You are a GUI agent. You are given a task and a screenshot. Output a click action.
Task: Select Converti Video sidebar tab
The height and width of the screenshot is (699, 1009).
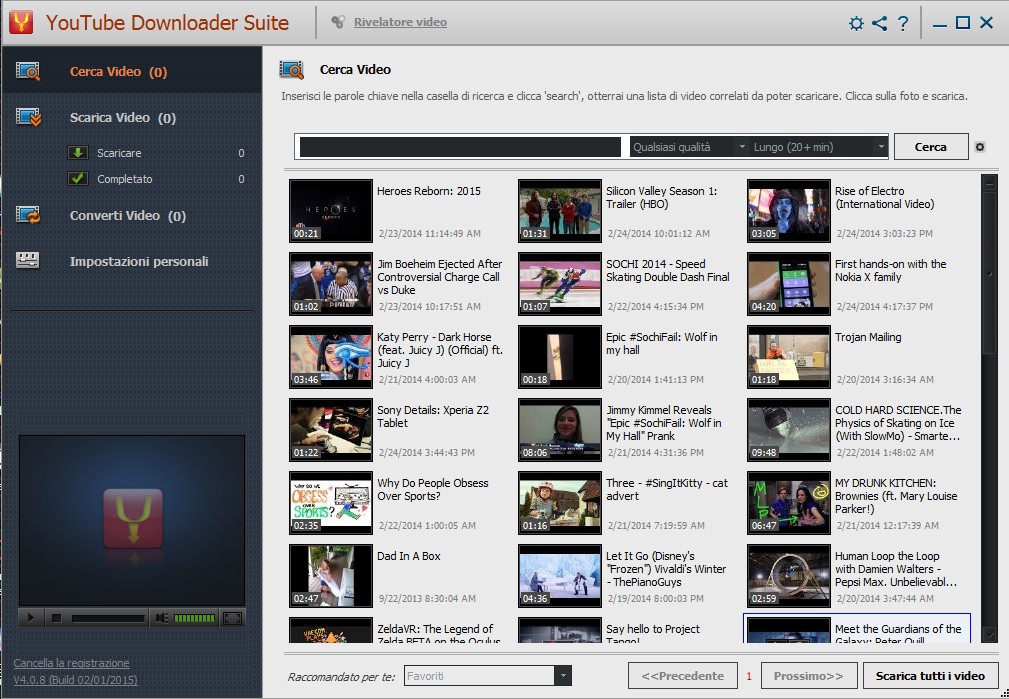pos(132,216)
